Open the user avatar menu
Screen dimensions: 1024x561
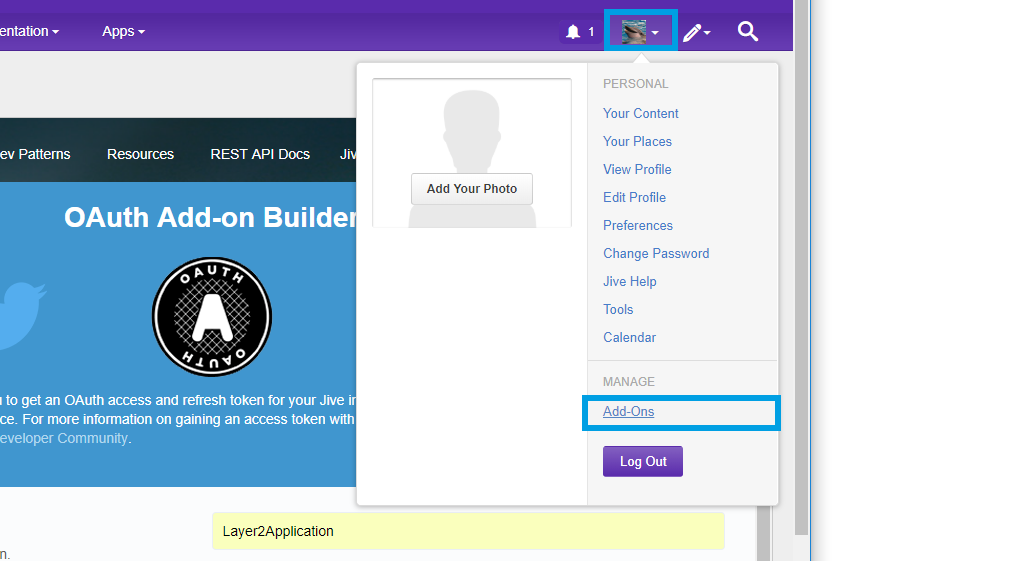(640, 32)
